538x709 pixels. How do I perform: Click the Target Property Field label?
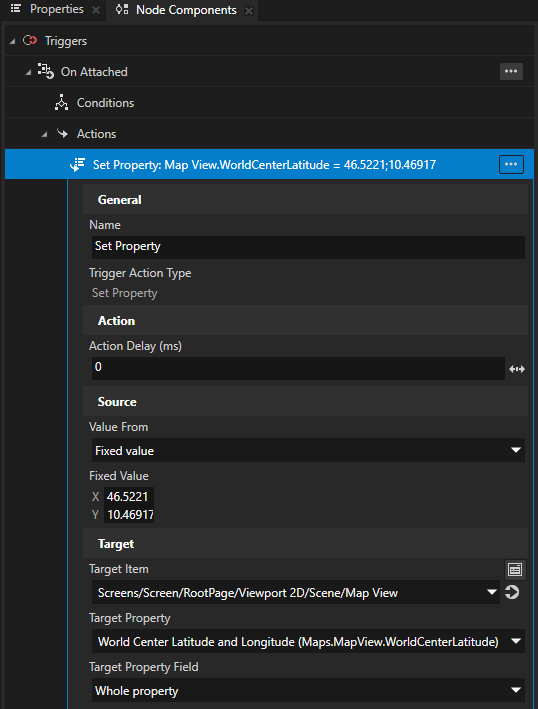144,667
